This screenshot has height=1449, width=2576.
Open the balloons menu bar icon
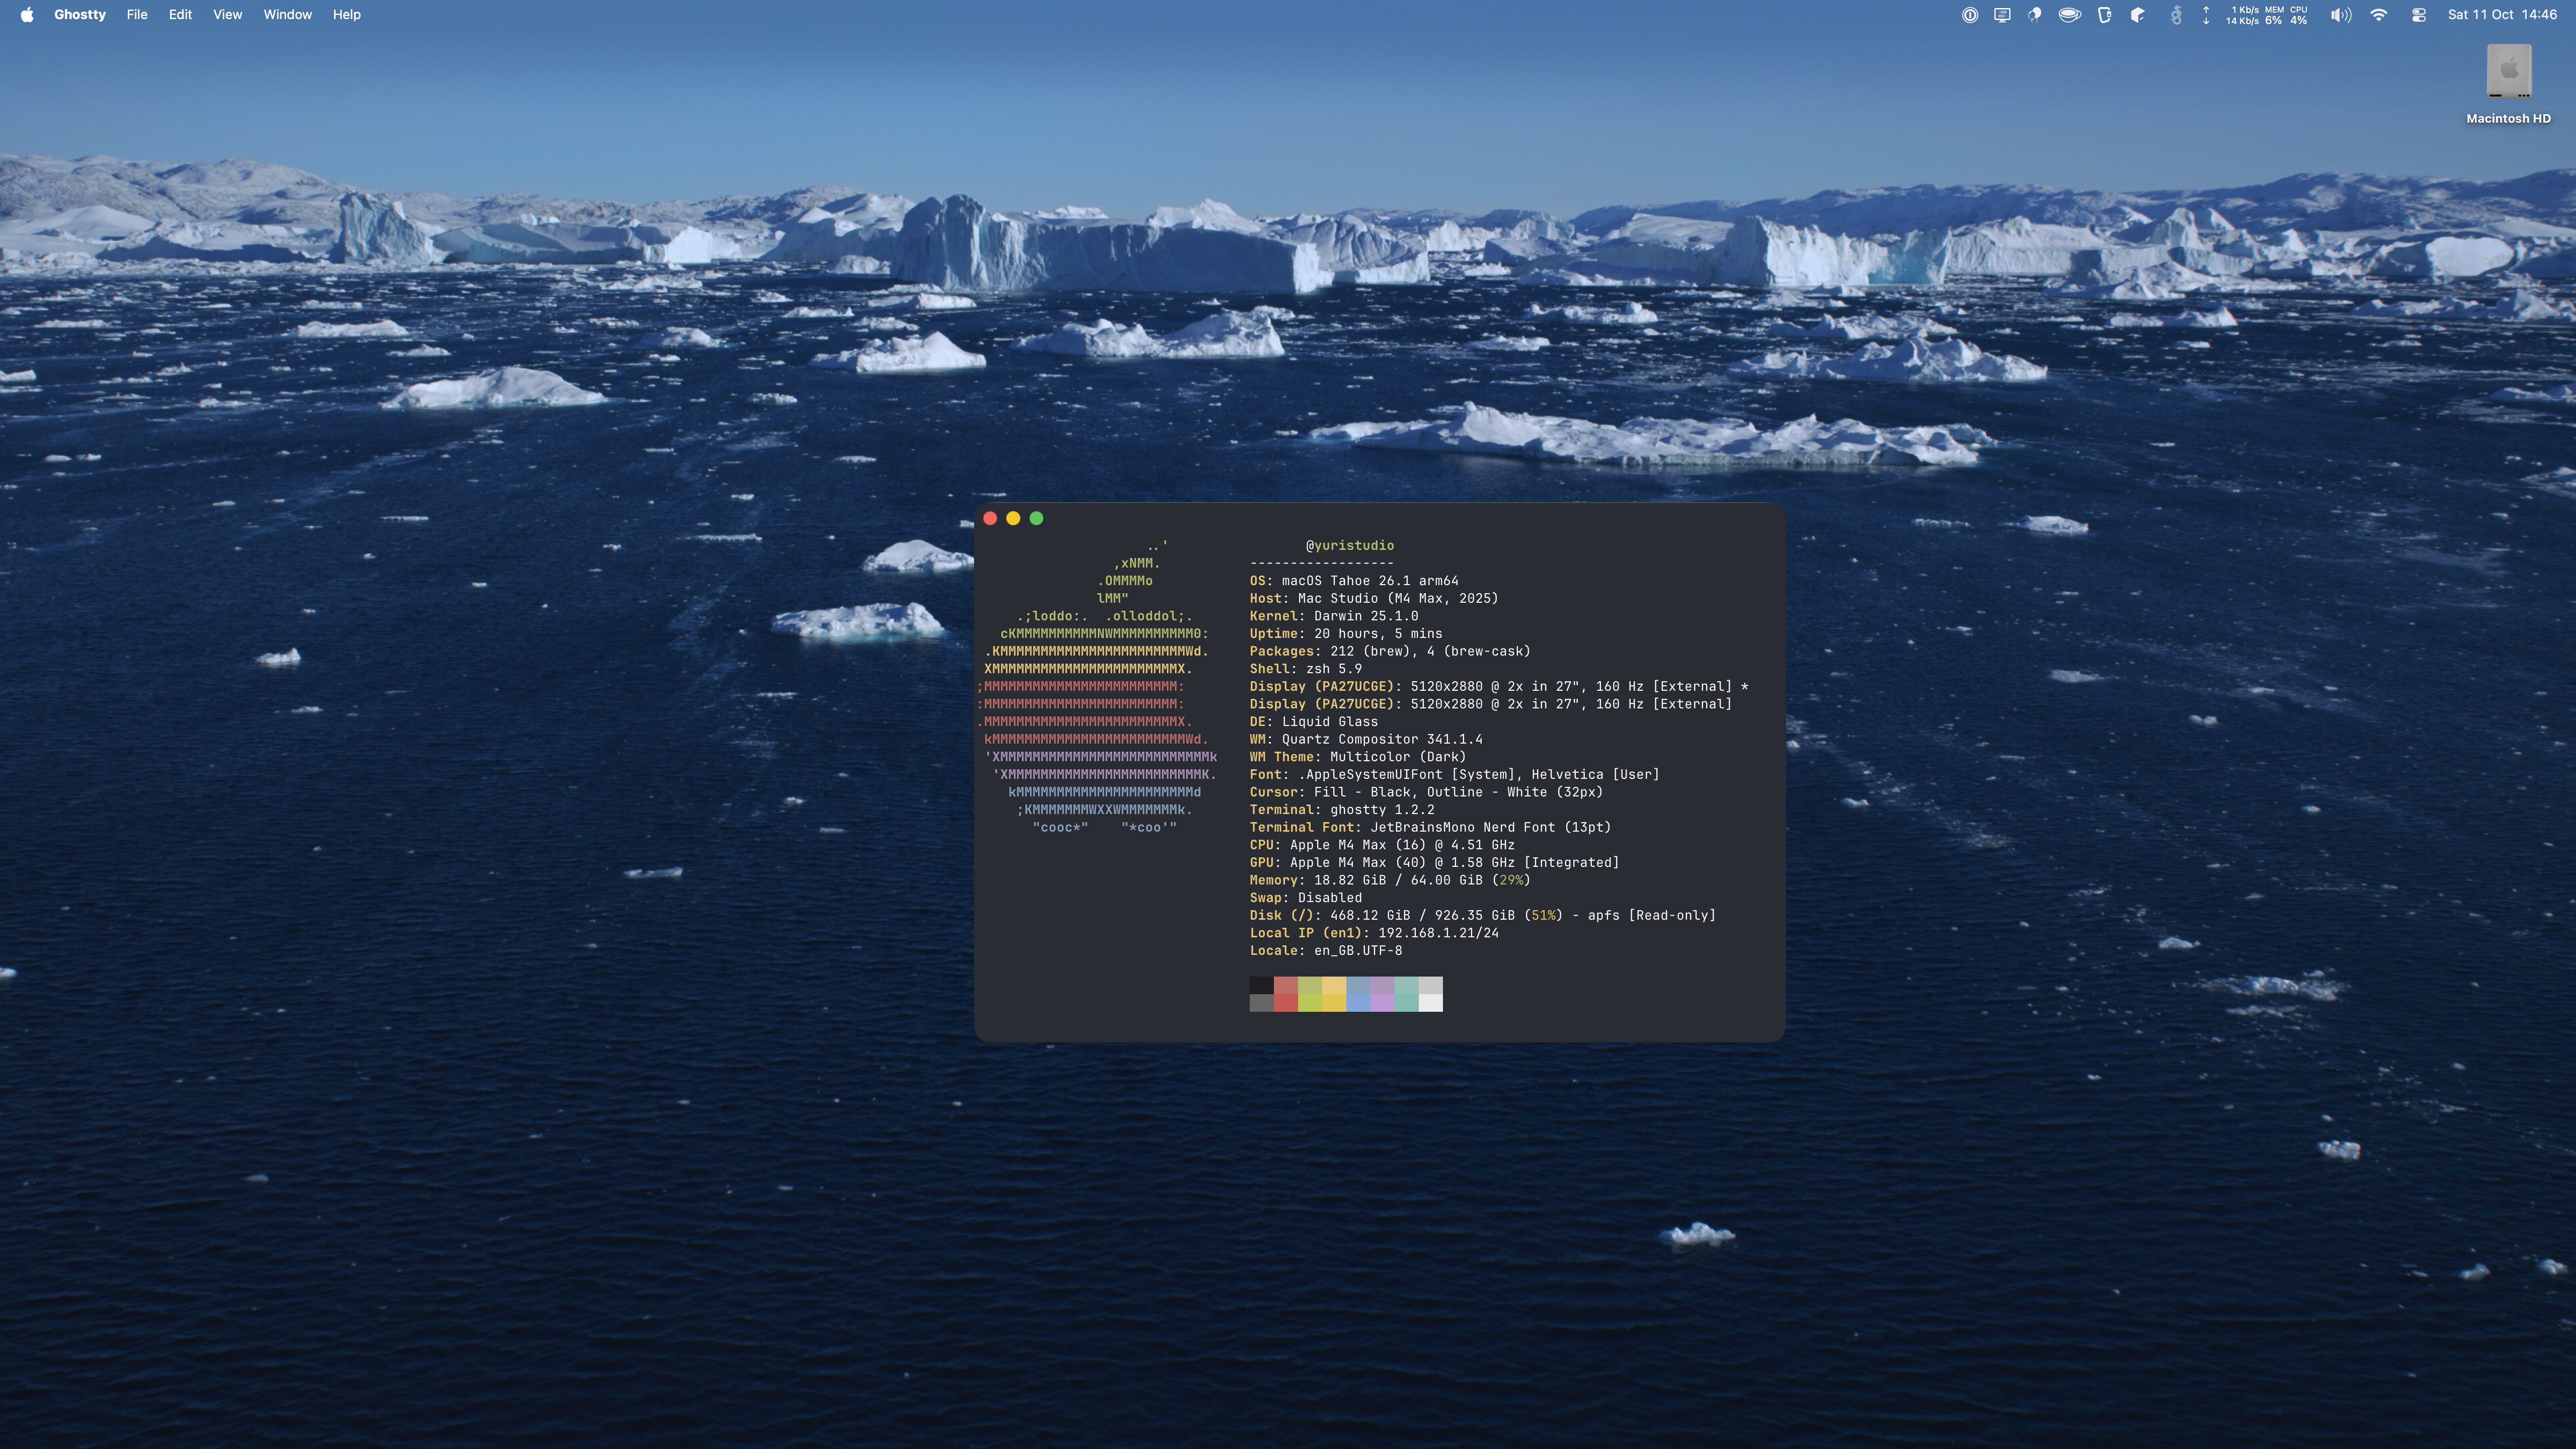[x=2035, y=15]
